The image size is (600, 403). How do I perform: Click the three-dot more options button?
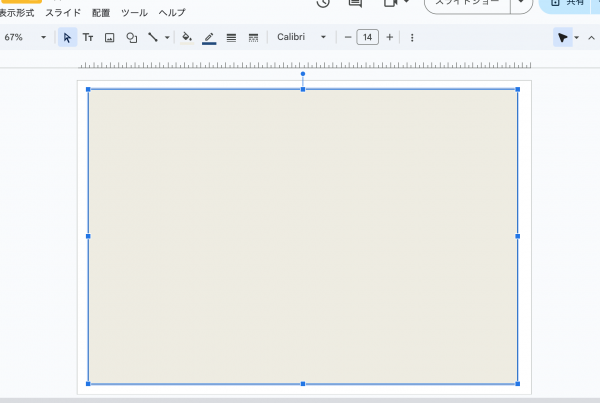click(412, 38)
